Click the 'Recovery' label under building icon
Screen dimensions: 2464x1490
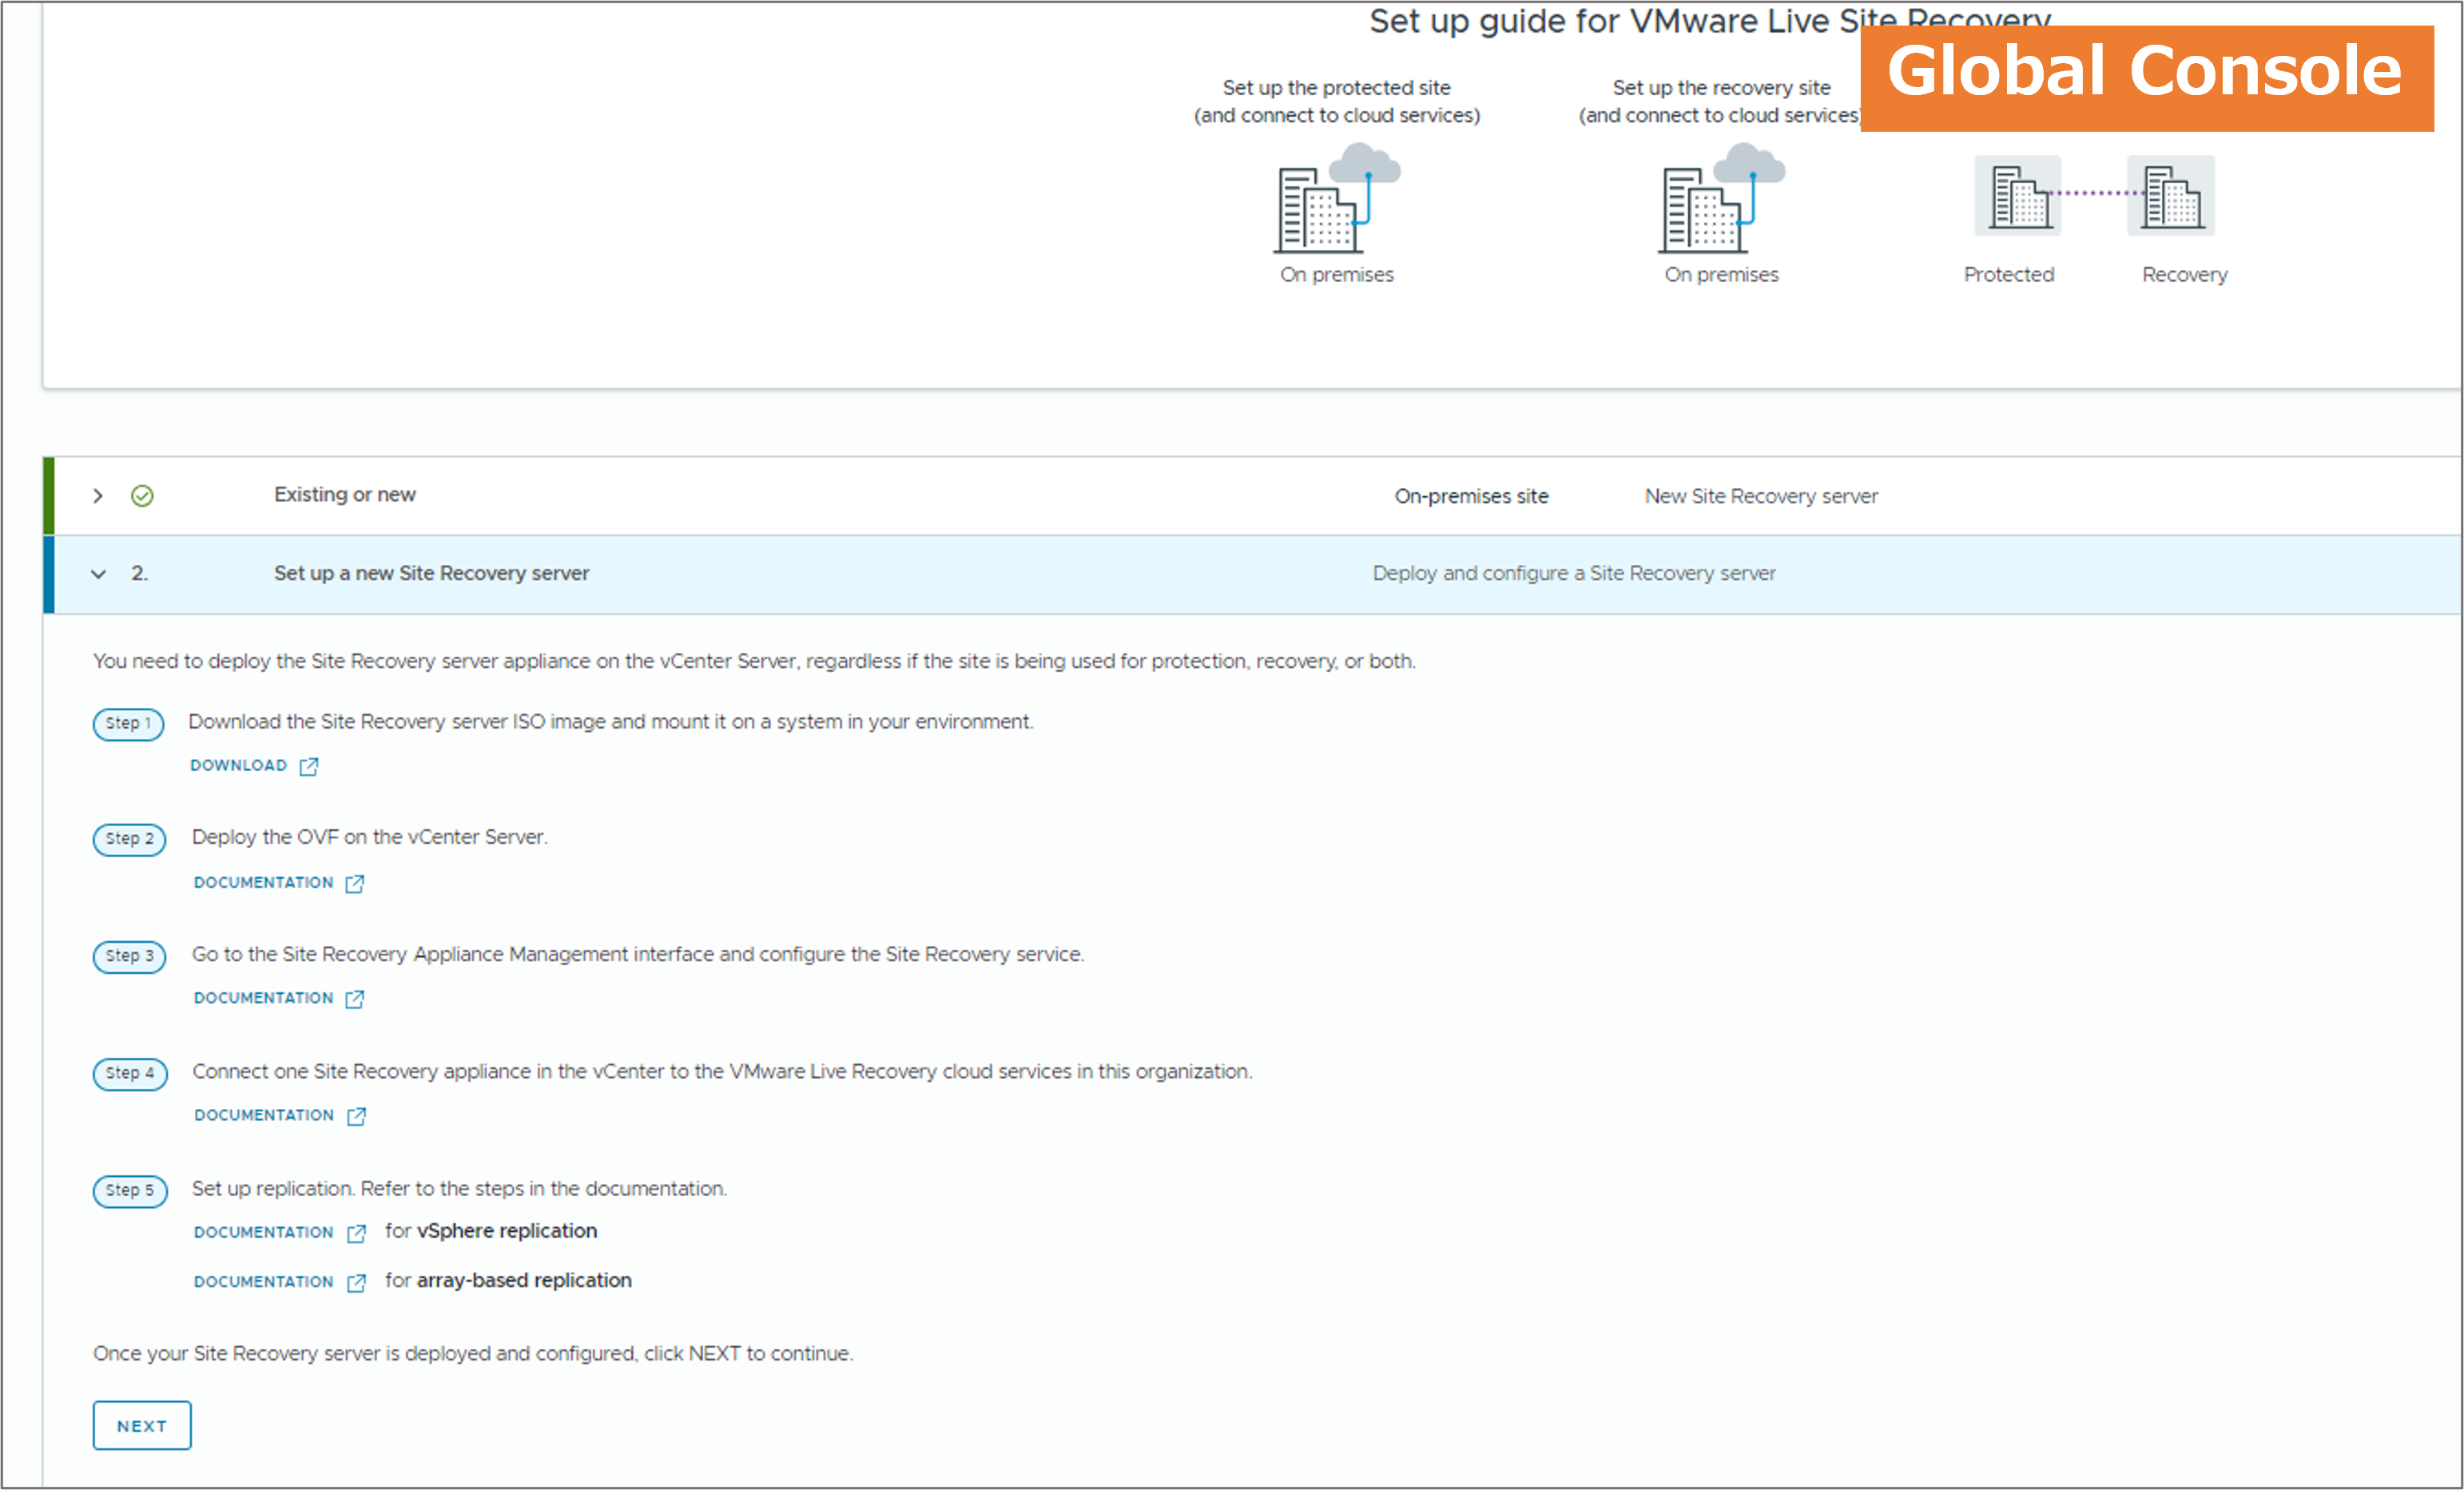point(2184,274)
